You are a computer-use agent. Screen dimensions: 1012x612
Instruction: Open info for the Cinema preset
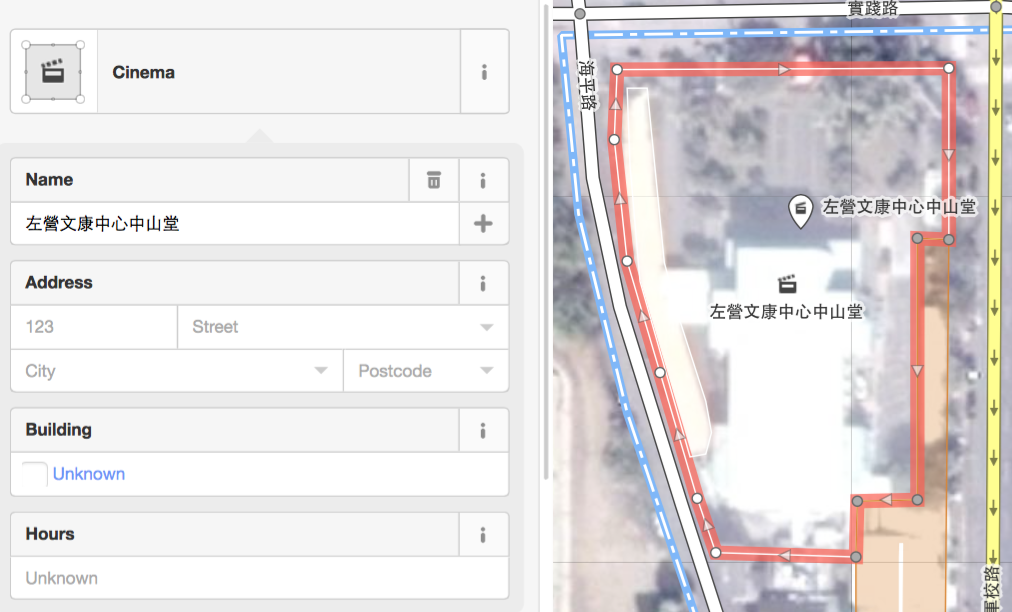[484, 72]
